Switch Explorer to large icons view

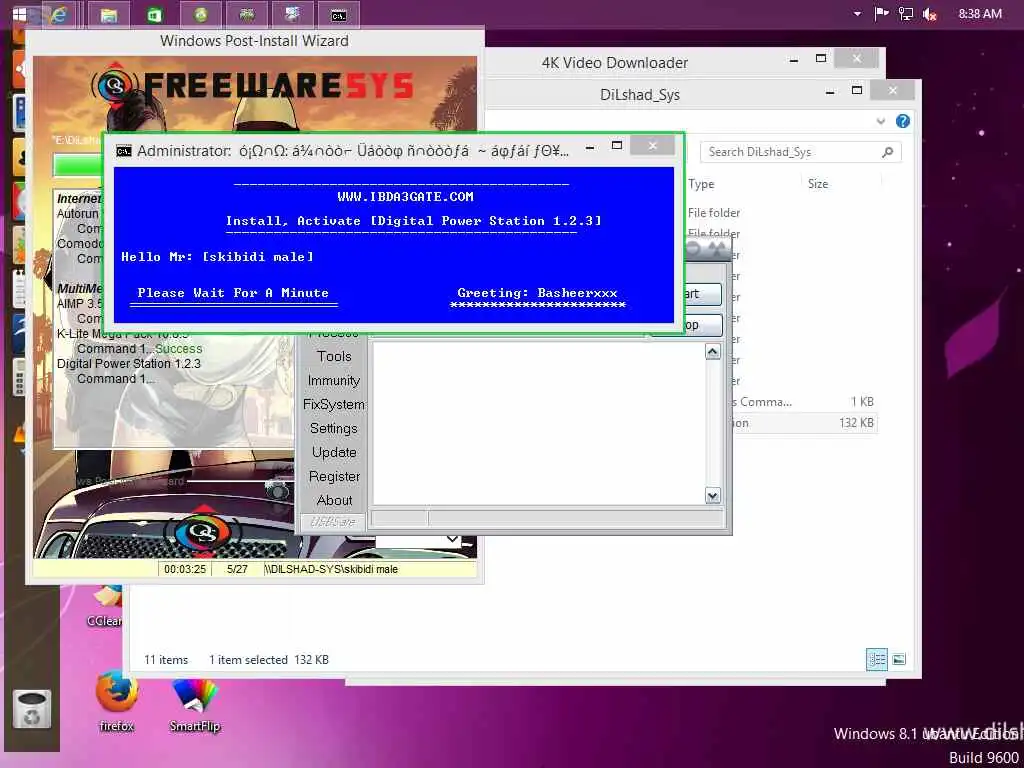pos(899,660)
